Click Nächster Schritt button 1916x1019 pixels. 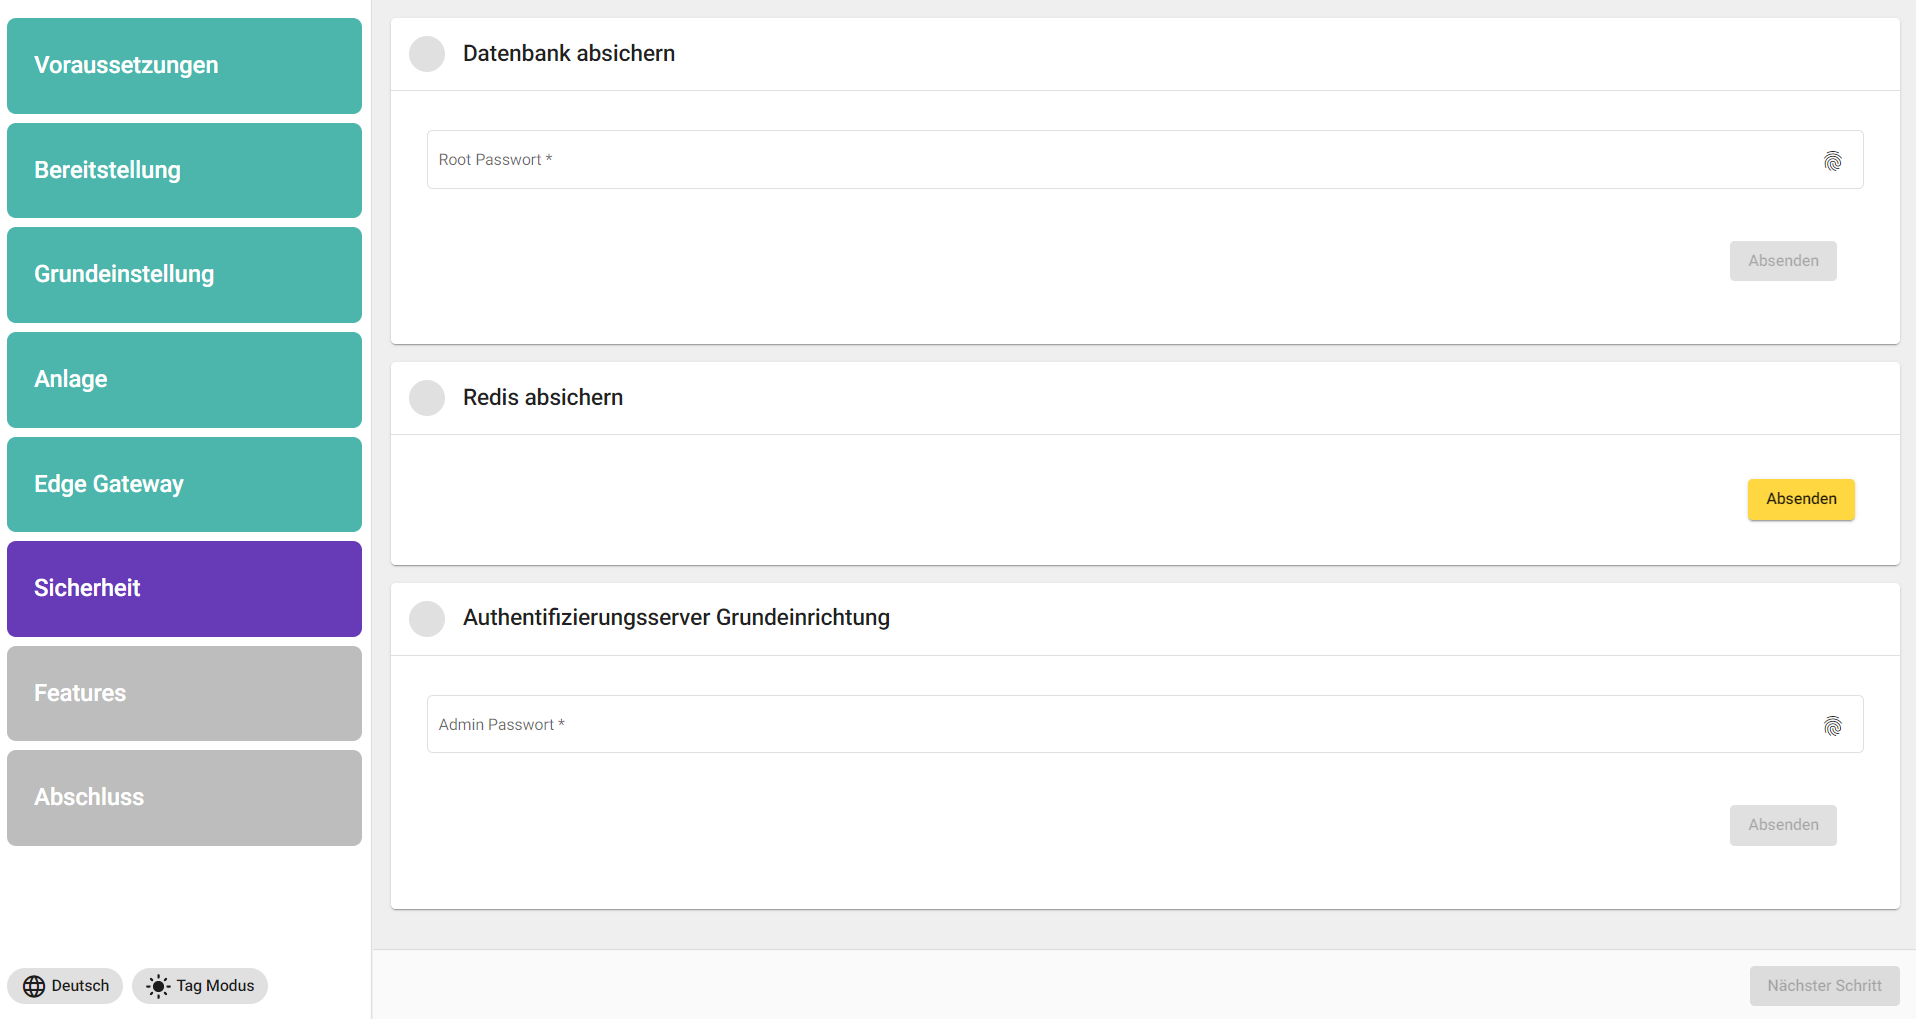click(1823, 986)
